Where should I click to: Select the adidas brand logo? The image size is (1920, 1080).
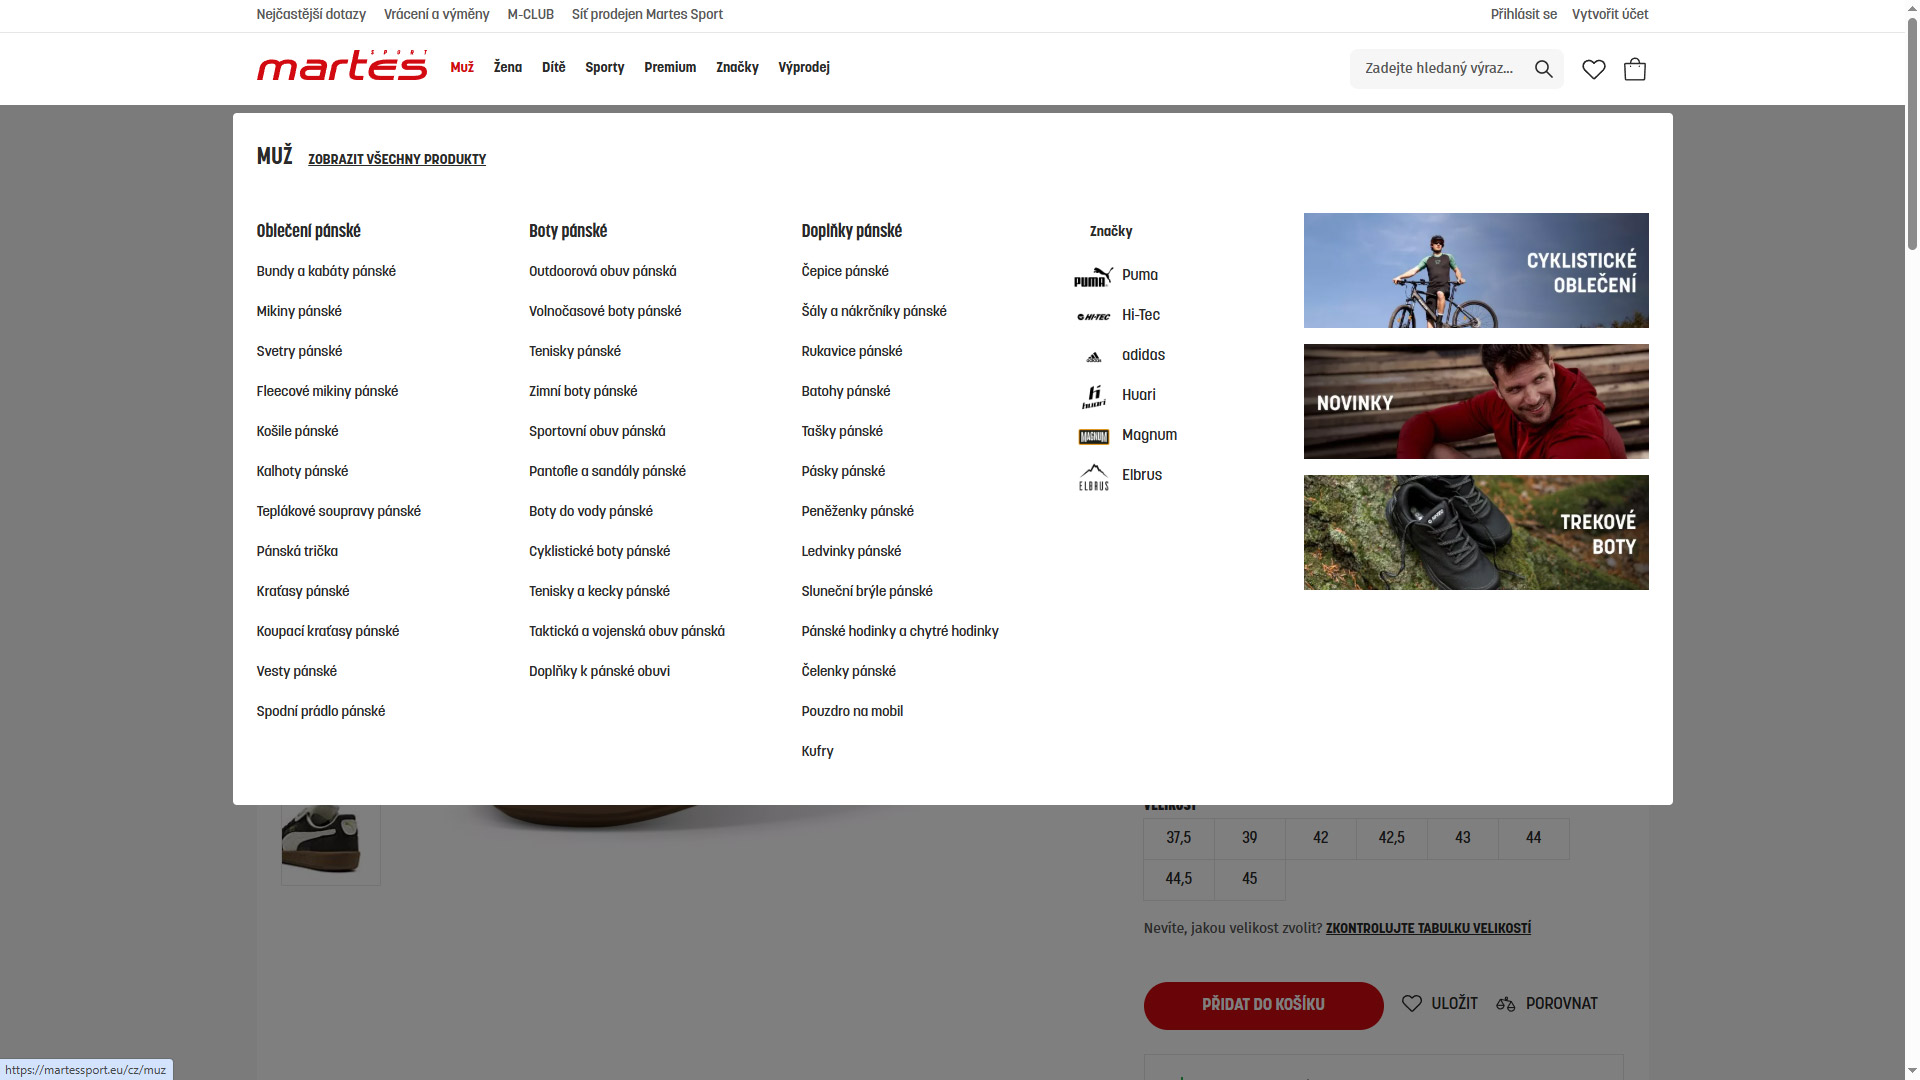tap(1094, 356)
